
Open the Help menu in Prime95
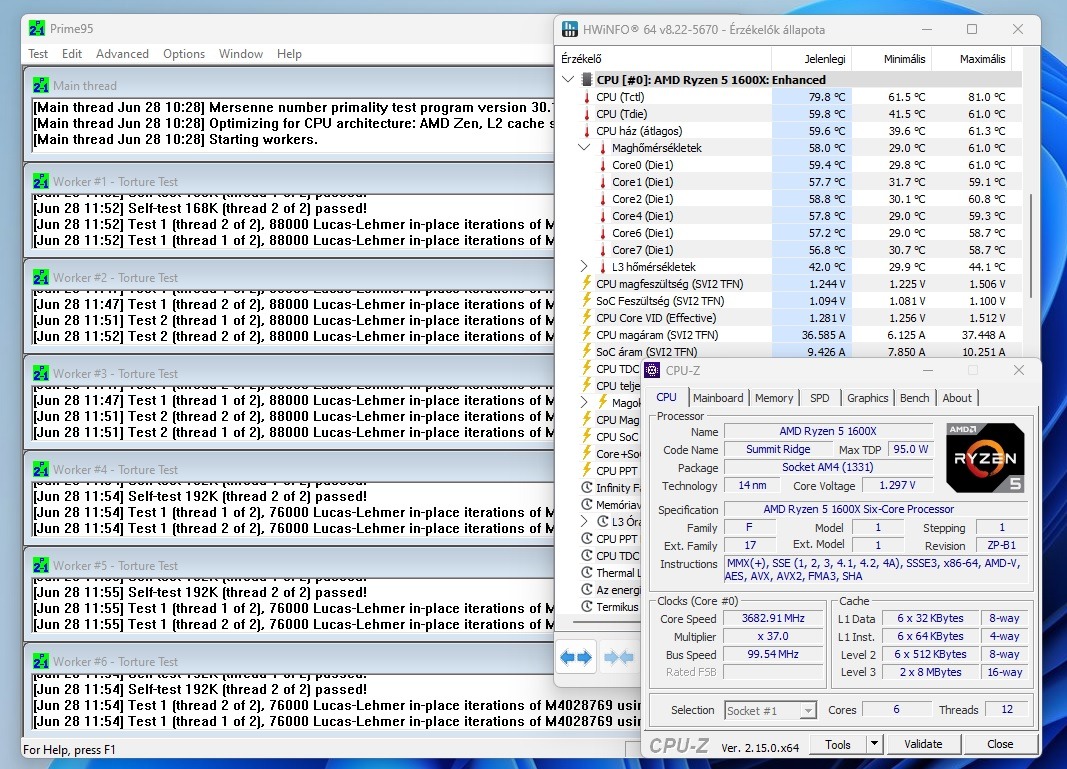(x=289, y=54)
